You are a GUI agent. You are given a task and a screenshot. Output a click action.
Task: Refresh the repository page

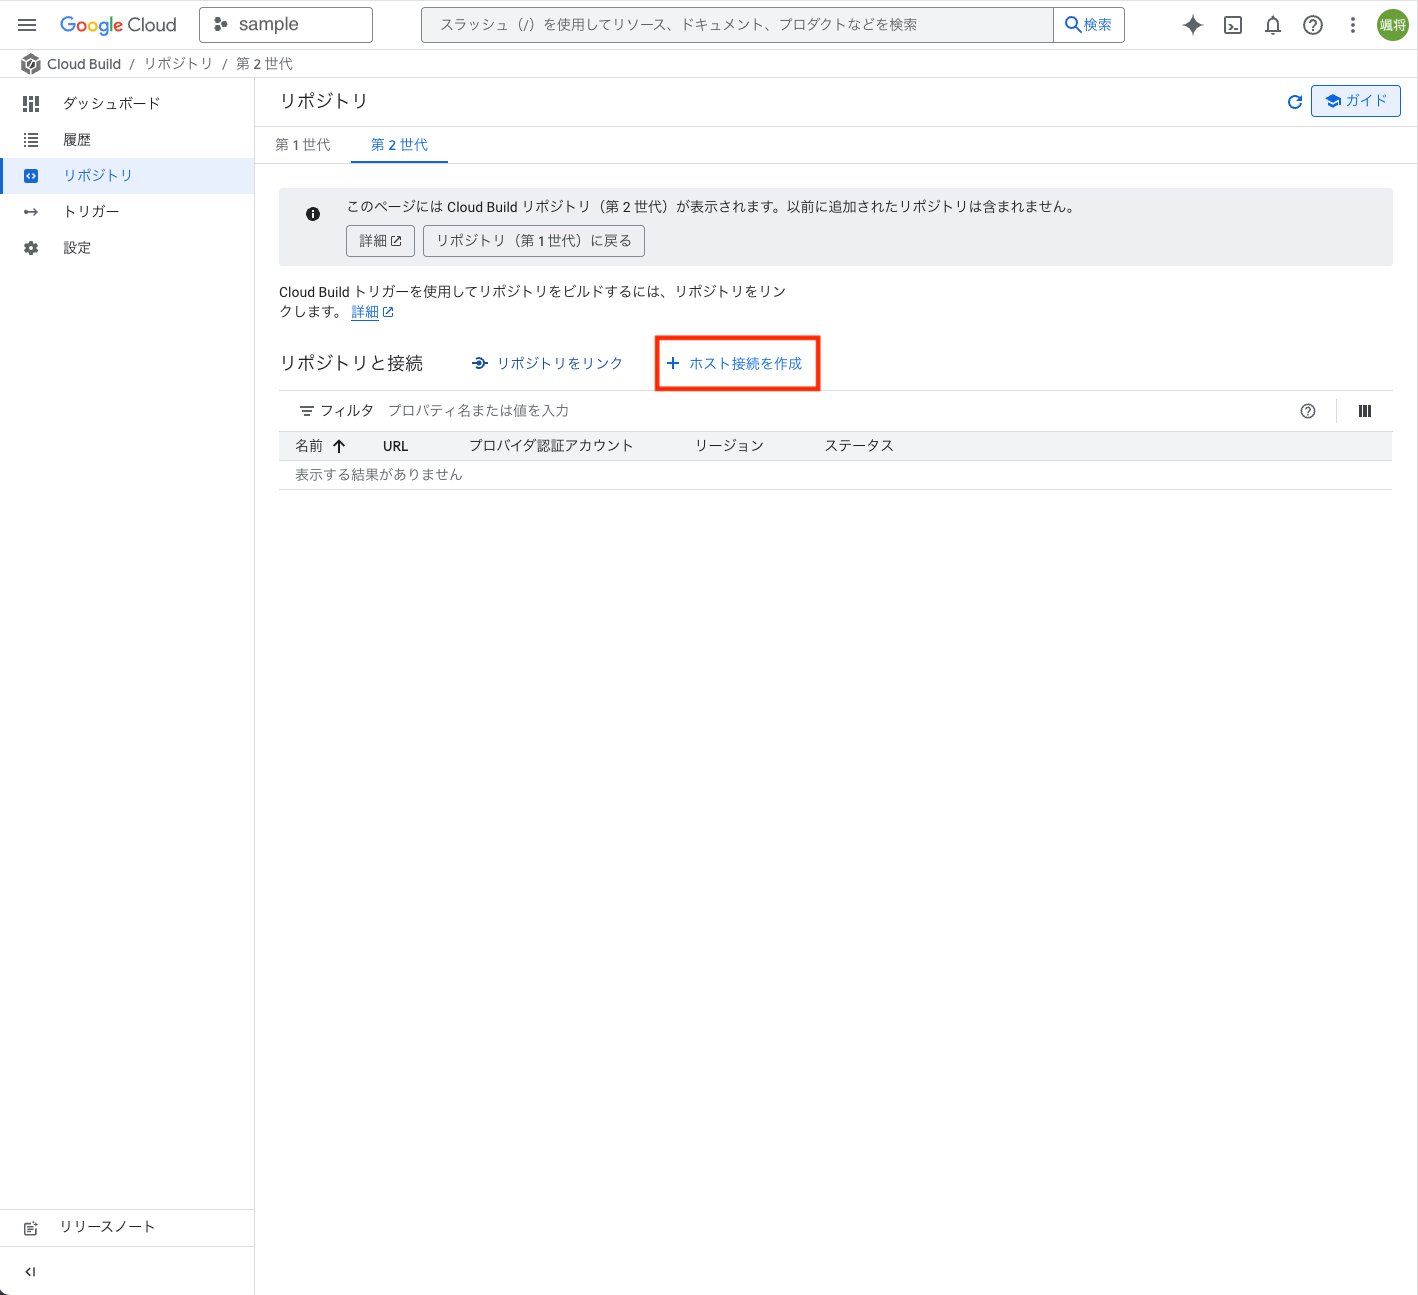tap(1294, 102)
